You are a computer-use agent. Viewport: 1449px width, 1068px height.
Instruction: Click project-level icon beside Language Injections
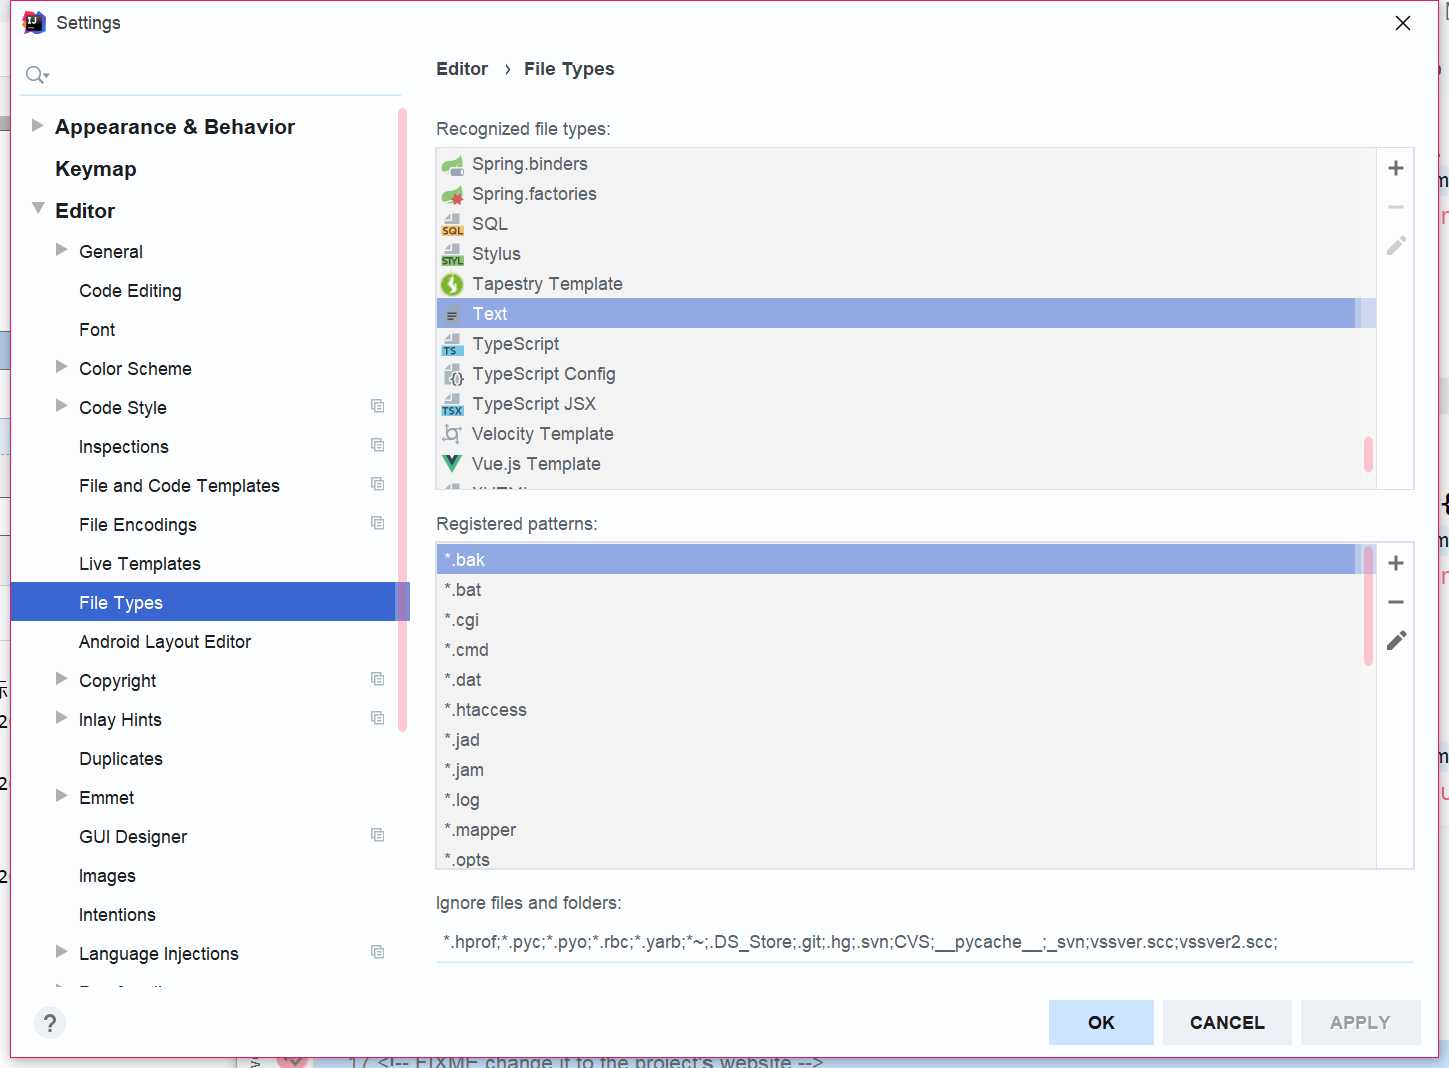pos(377,952)
